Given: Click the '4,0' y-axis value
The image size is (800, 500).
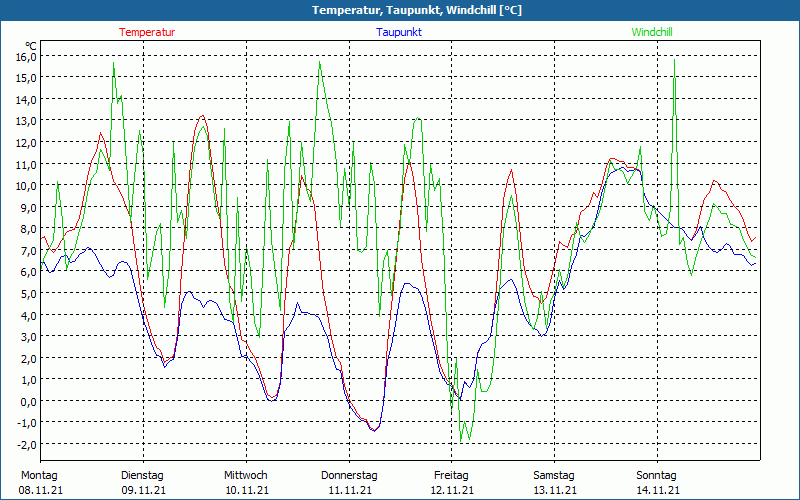Looking at the screenshot, I should click(29, 316).
